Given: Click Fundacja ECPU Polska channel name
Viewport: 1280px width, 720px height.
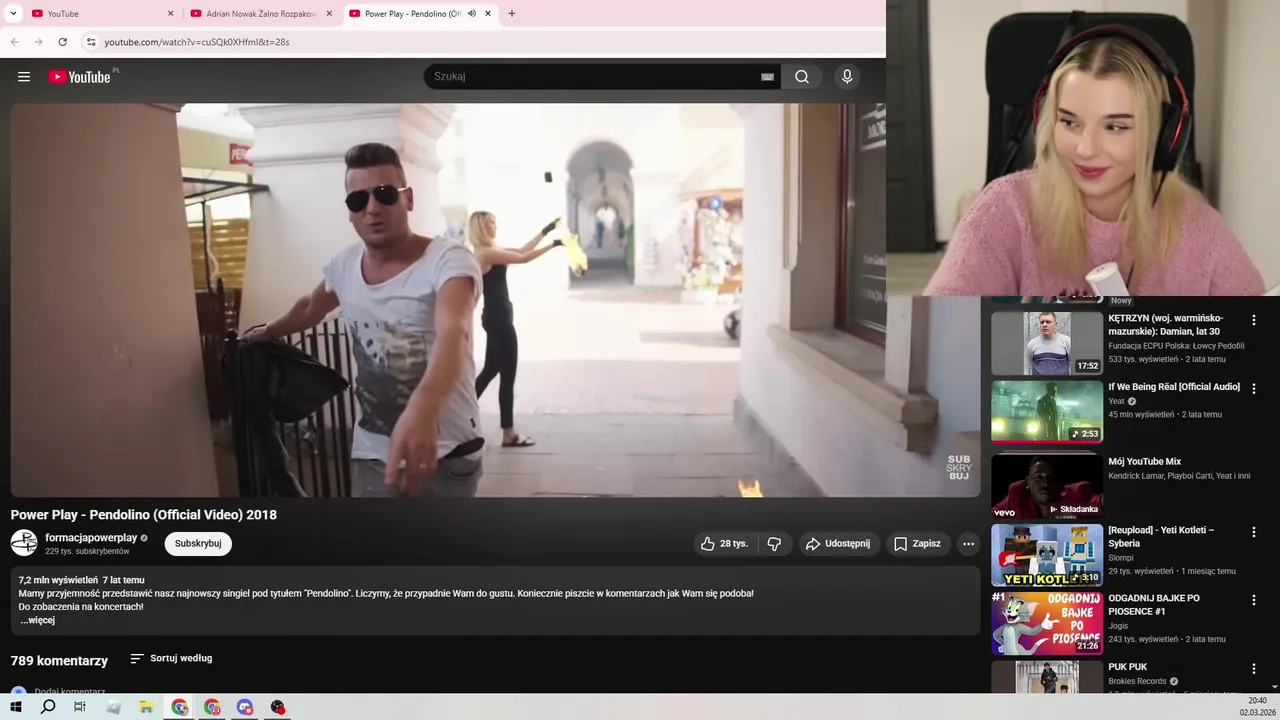Looking at the screenshot, I should pos(1176,346).
